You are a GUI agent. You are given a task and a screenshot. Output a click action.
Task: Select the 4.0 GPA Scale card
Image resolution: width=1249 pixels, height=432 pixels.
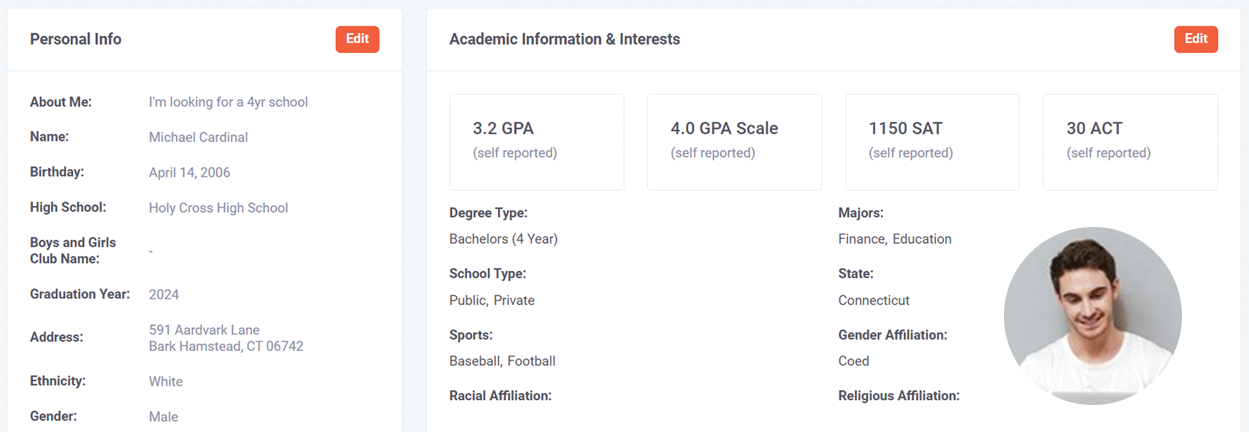(x=734, y=141)
